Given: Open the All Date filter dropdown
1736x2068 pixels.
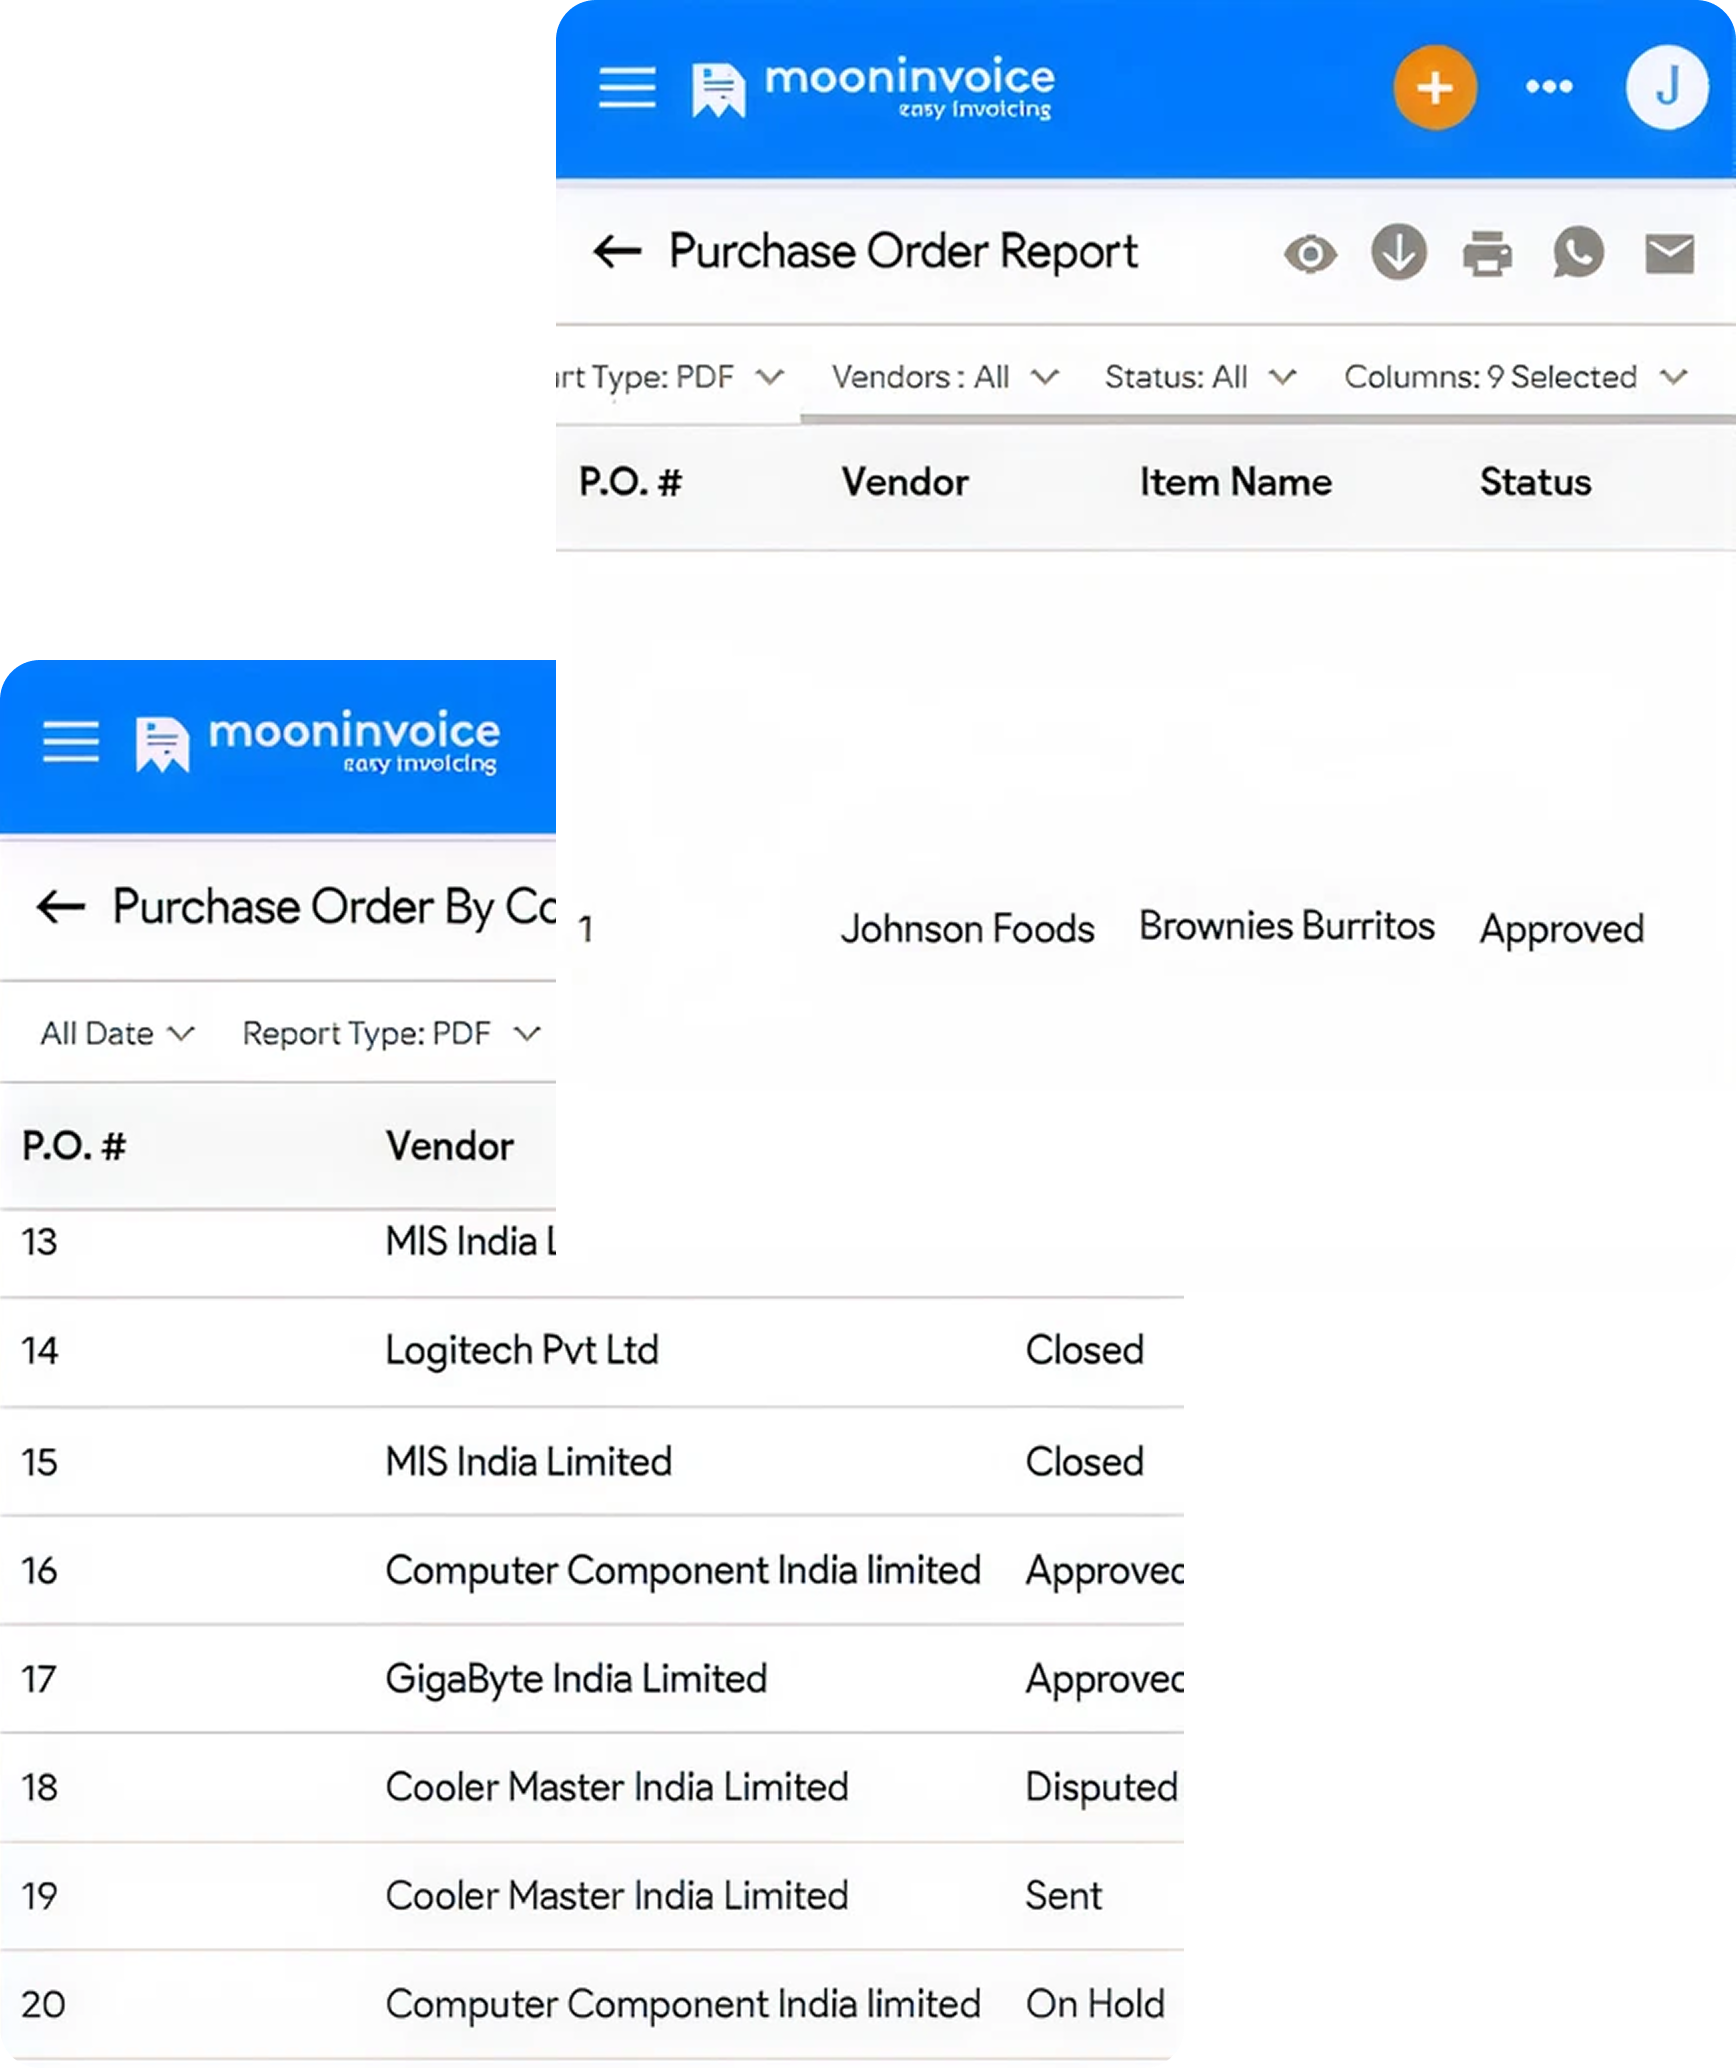Looking at the screenshot, I should pyautogui.click(x=117, y=1033).
